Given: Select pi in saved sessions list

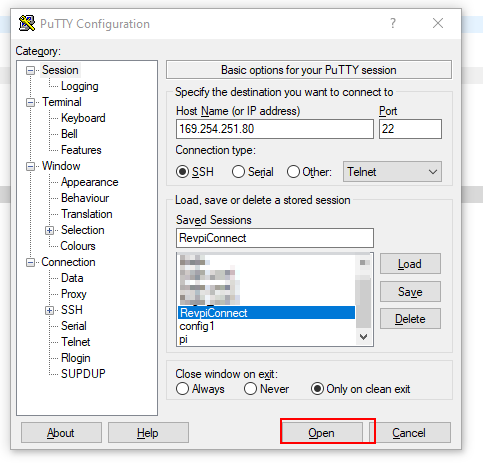Looking at the screenshot, I should (x=266, y=339).
